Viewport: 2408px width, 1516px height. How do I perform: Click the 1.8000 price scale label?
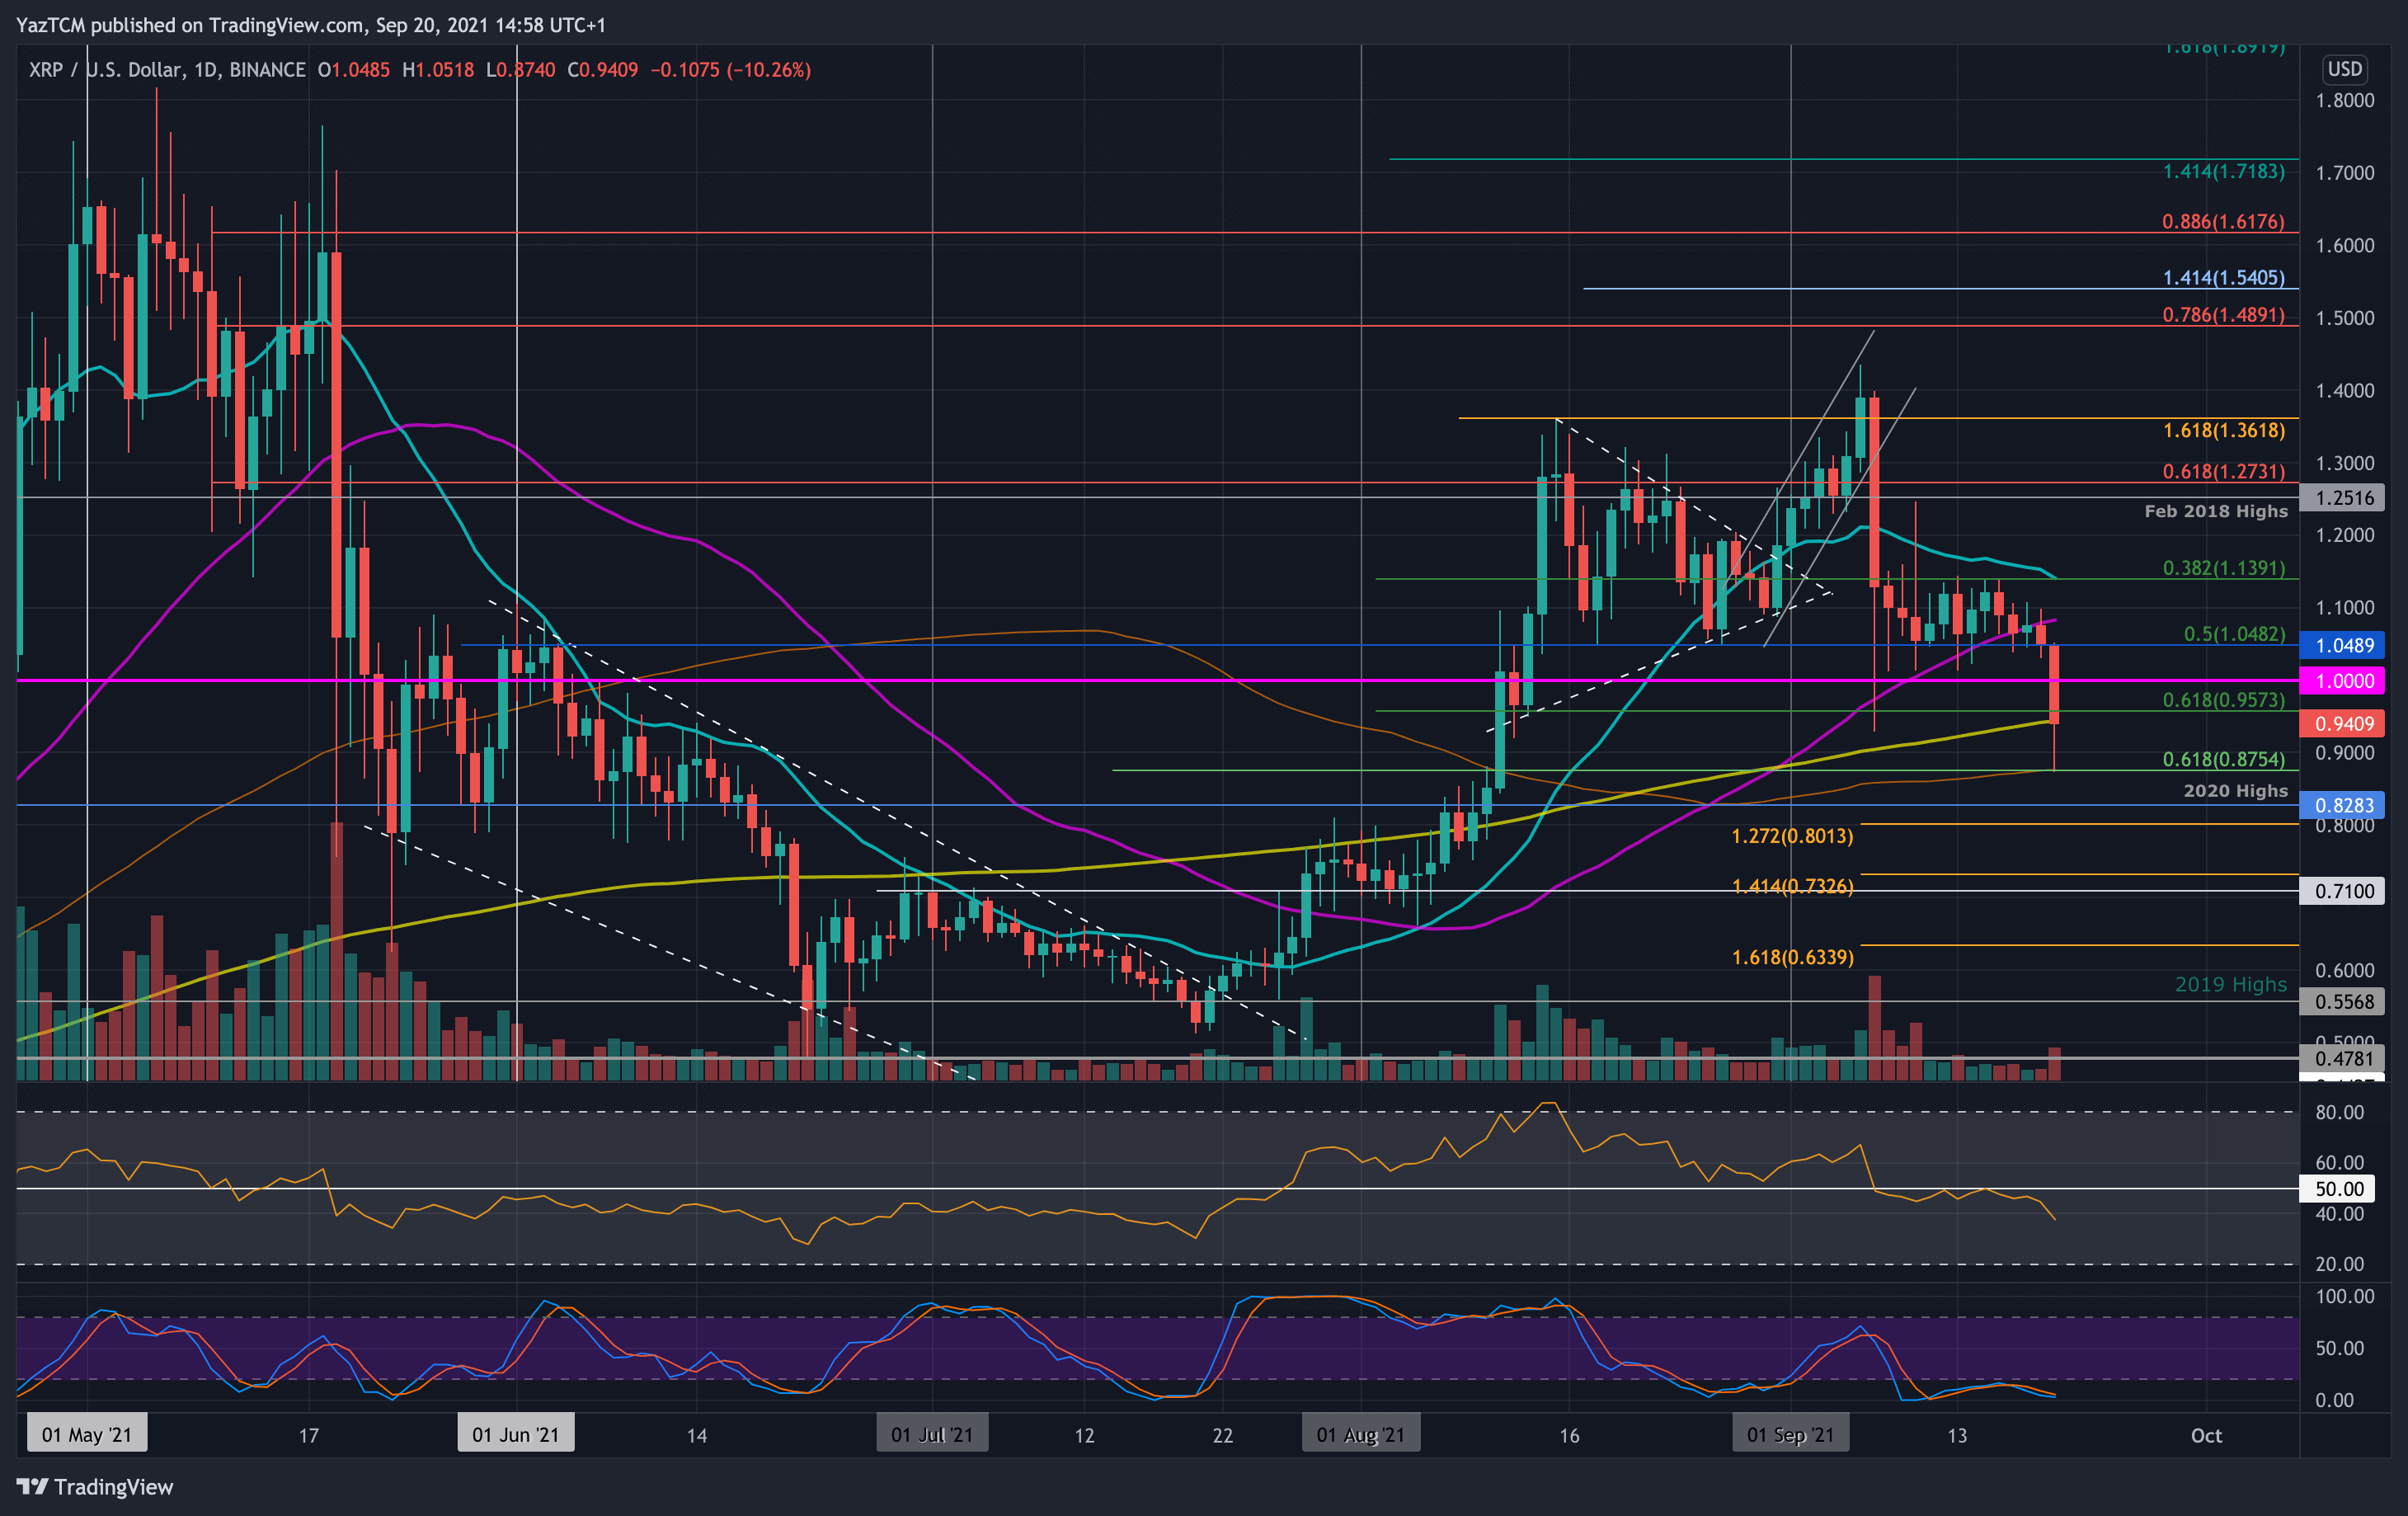coord(2345,100)
